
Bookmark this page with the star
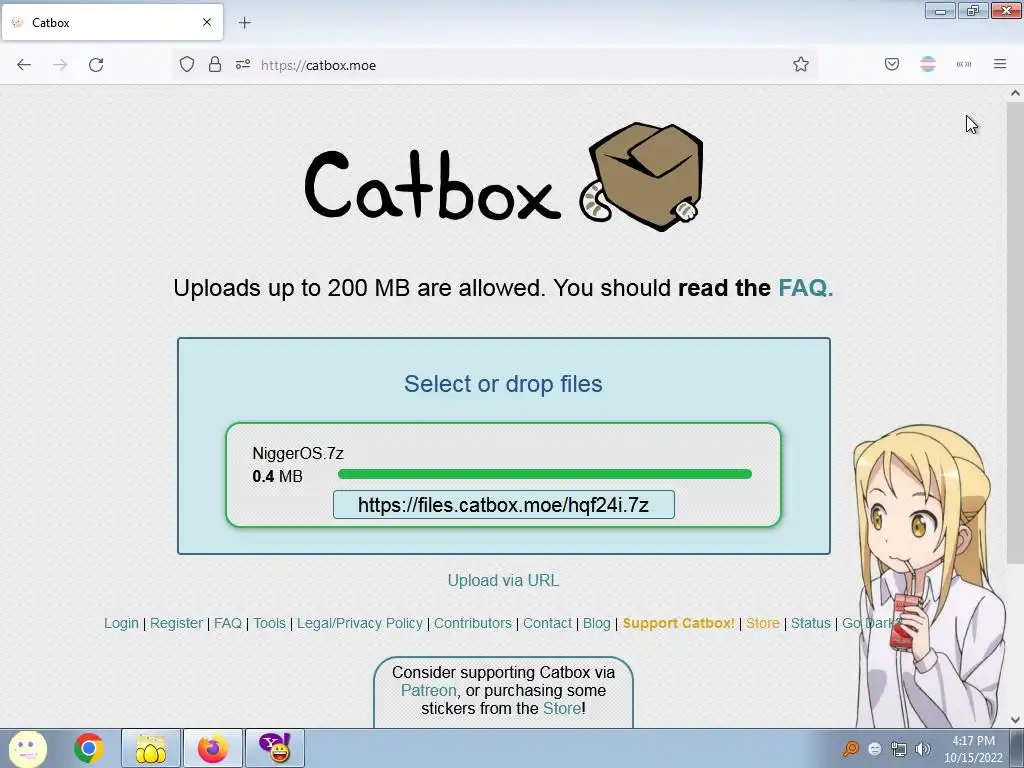801,65
